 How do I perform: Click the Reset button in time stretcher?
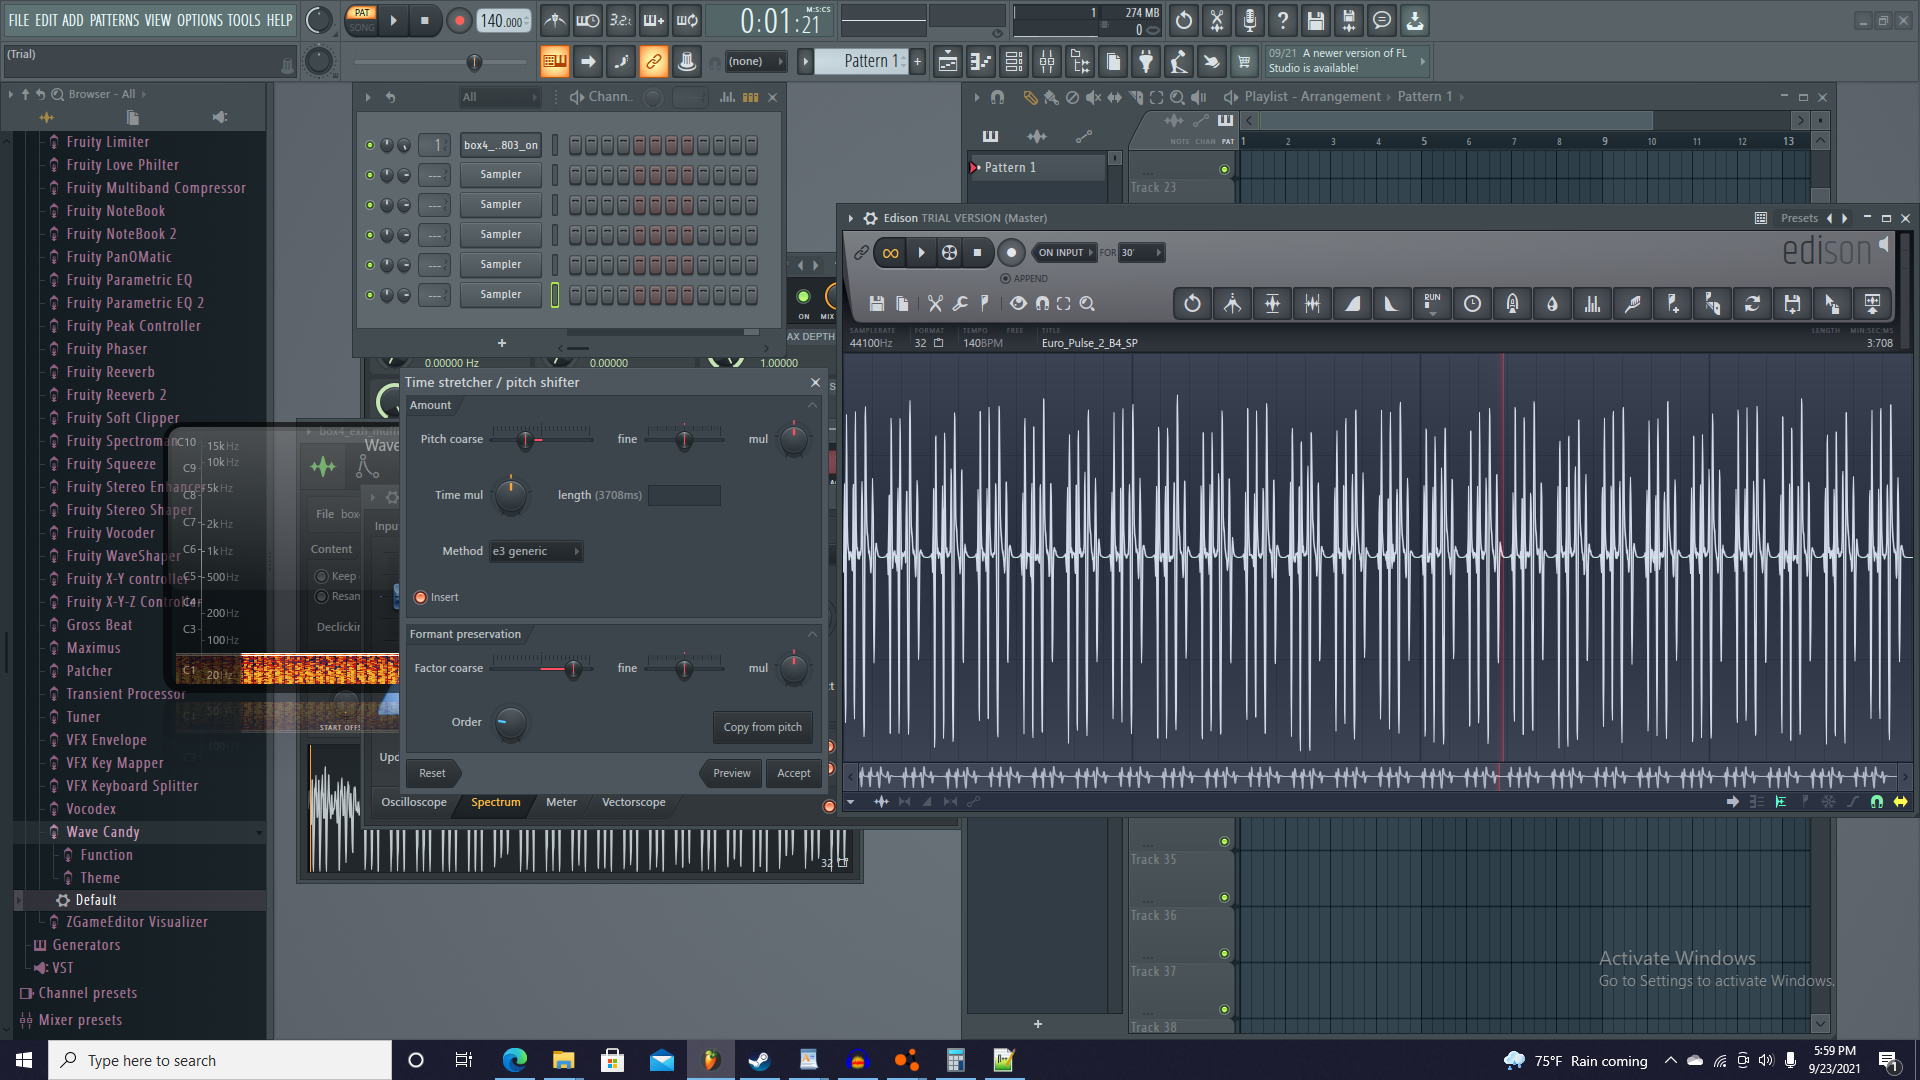(432, 774)
